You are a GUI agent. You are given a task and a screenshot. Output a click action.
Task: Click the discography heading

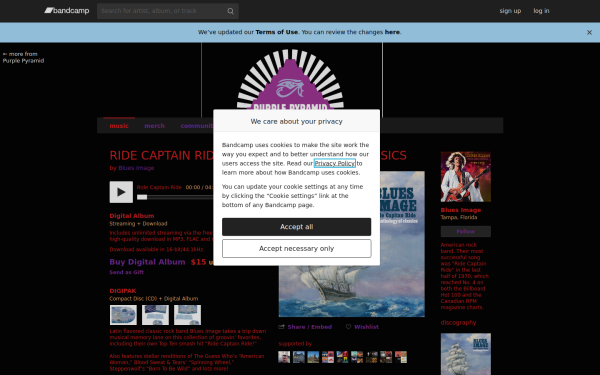pos(458,323)
